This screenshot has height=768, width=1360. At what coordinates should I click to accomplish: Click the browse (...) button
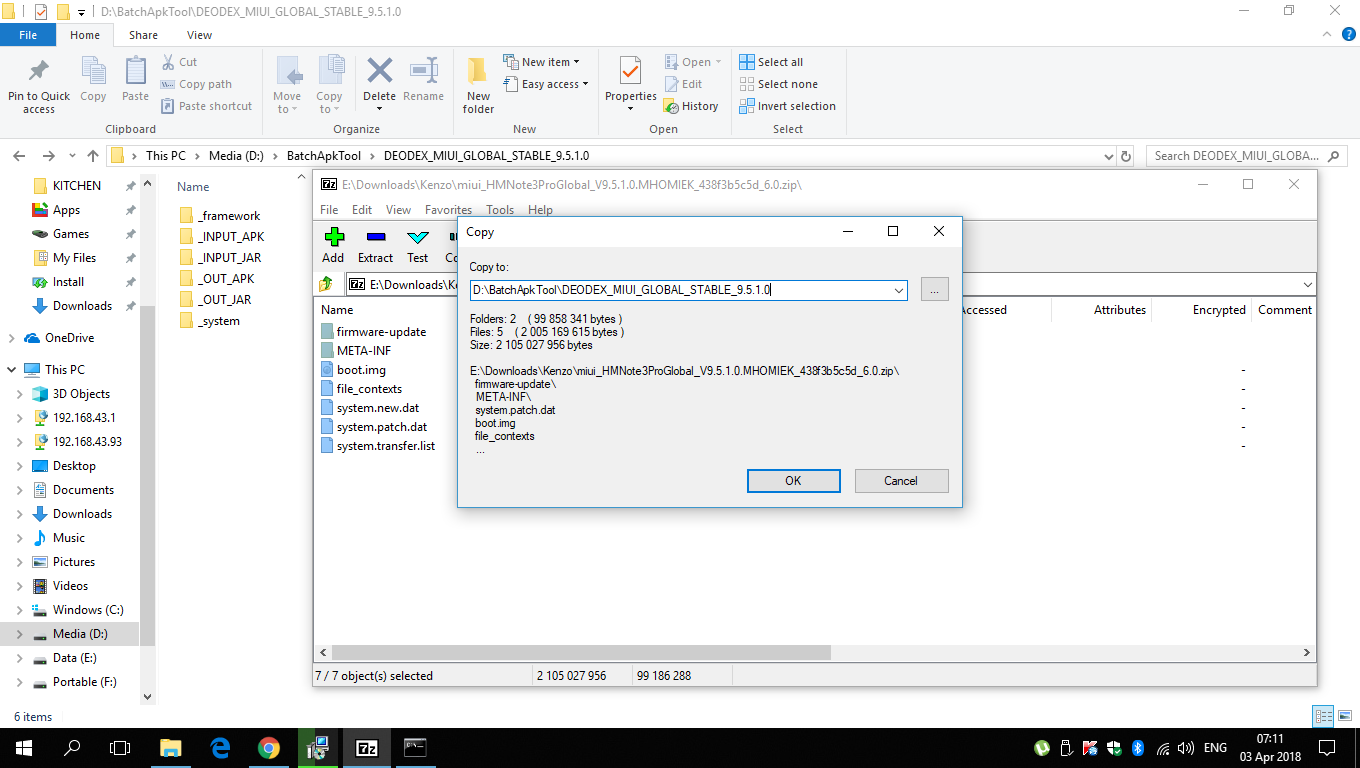click(x=934, y=290)
